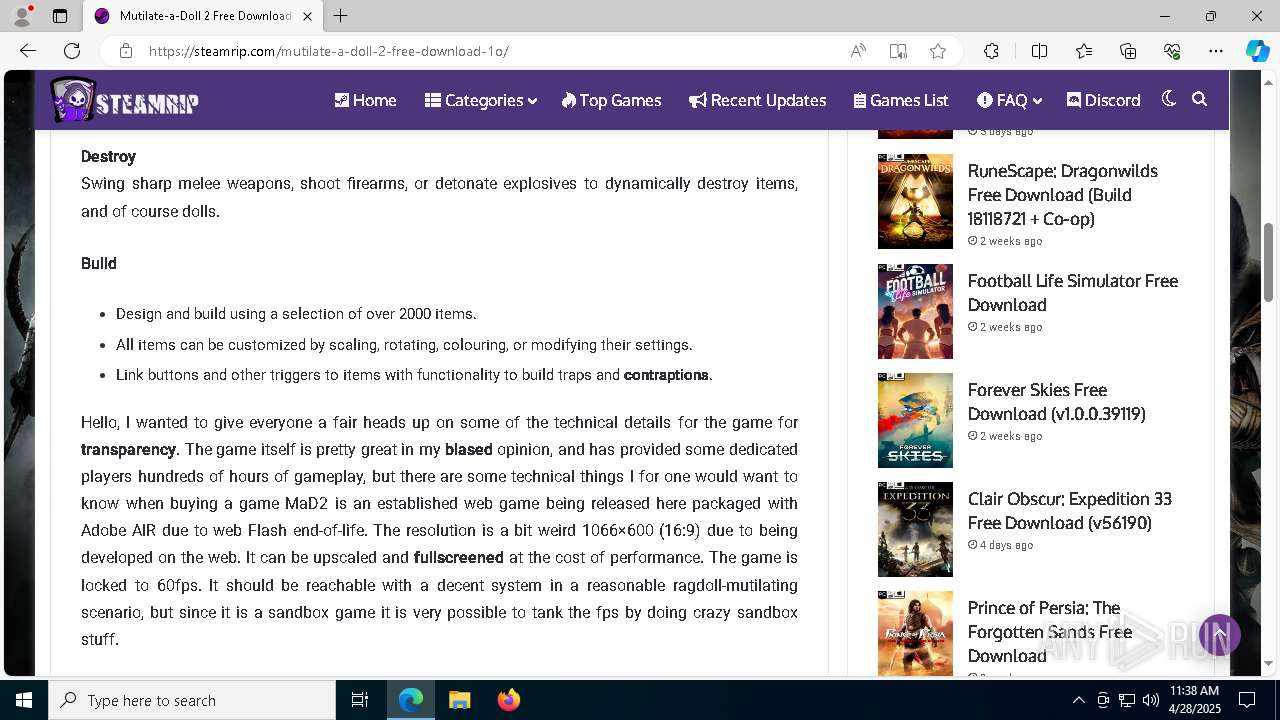This screenshot has height=720, width=1280.
Task: Open the profile avatar icon
Action: coord(22,16)
